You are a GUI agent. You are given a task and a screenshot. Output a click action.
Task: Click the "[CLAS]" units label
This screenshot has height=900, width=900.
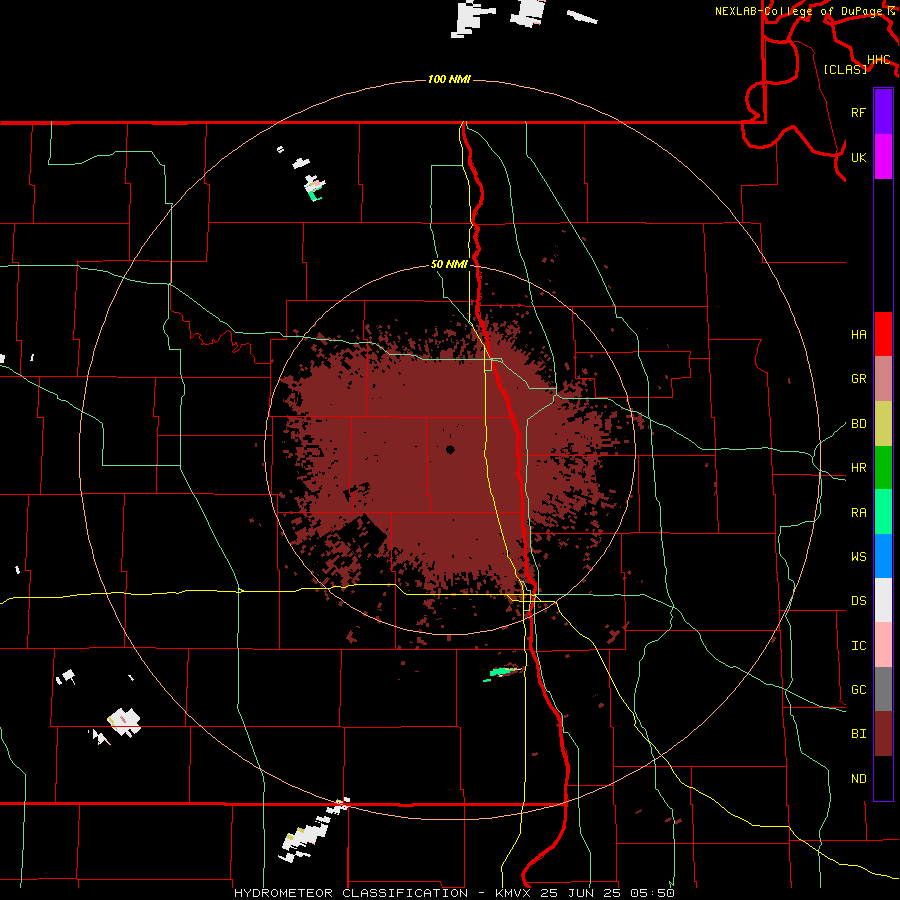pyautogui.click(x=845, y=69)
